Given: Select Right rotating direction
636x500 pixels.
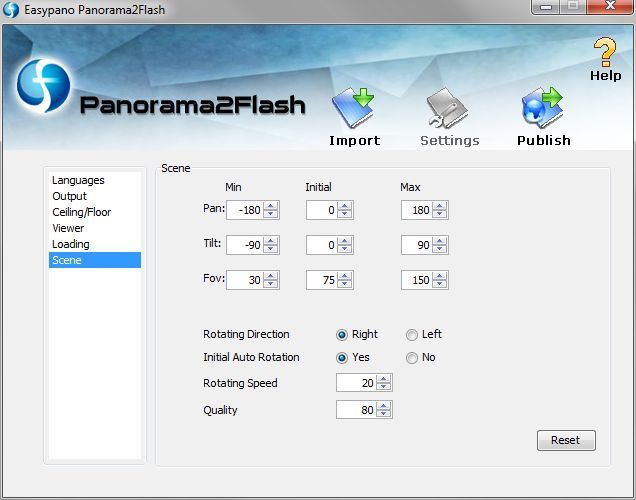Looking at the screenshot, I should point(342,335).
